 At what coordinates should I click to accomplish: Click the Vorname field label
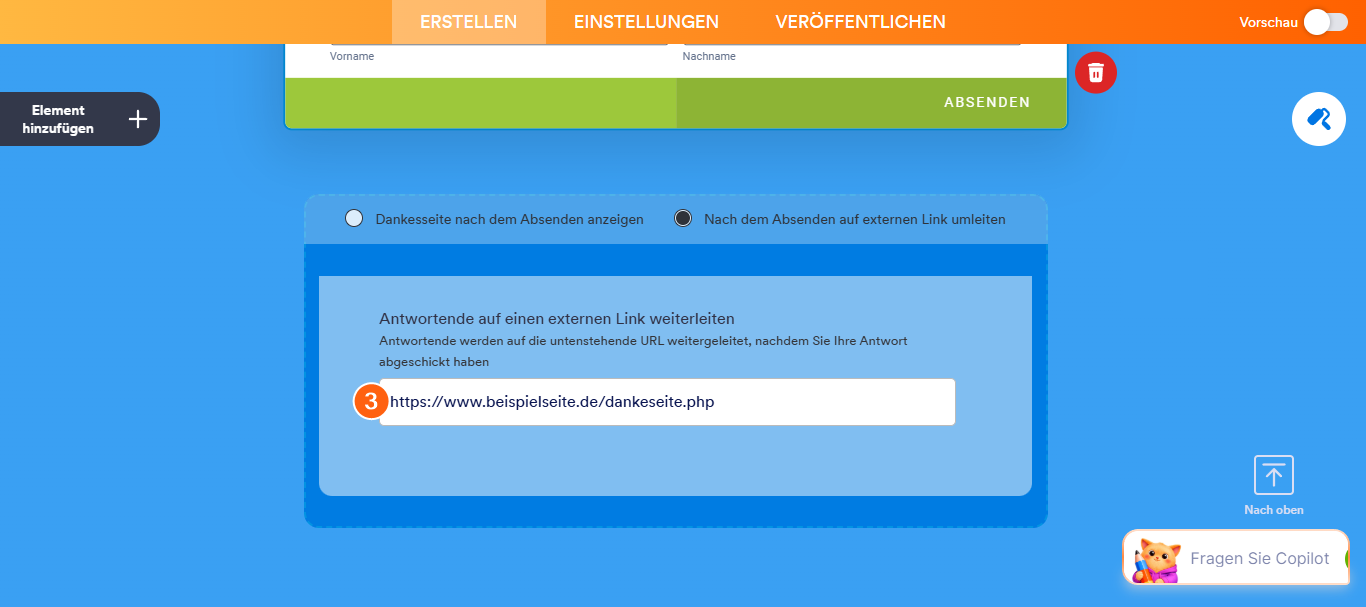(352, 57)
